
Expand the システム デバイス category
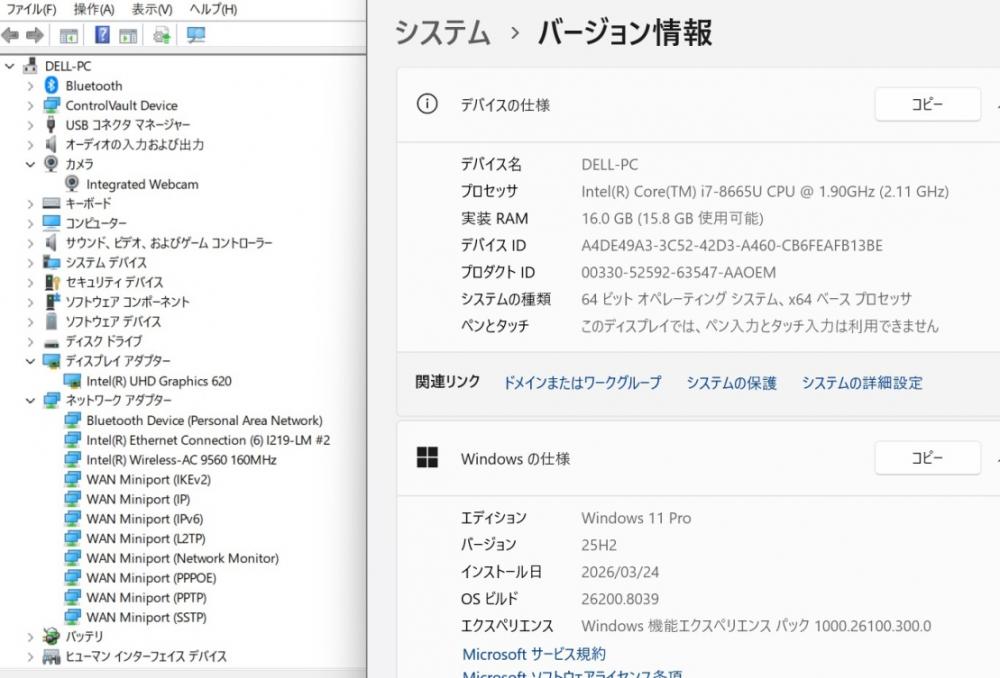[30, 262]
